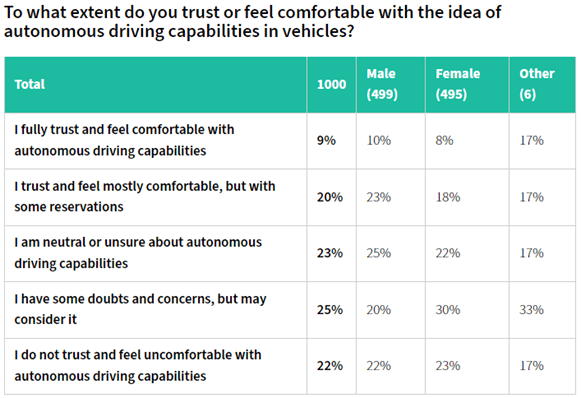581x398 pixels.
Task: Click the 23% male mostly comfortable cell
Action: 391,197
